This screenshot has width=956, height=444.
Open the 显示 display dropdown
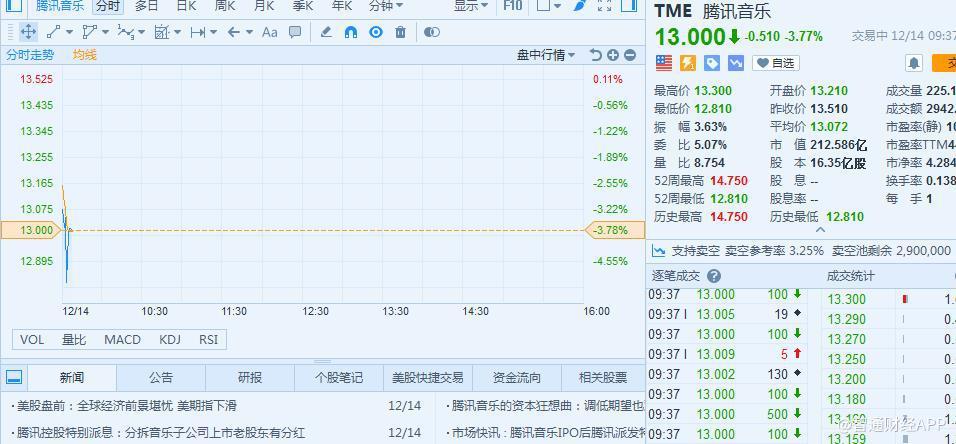[x=471, y=6]
